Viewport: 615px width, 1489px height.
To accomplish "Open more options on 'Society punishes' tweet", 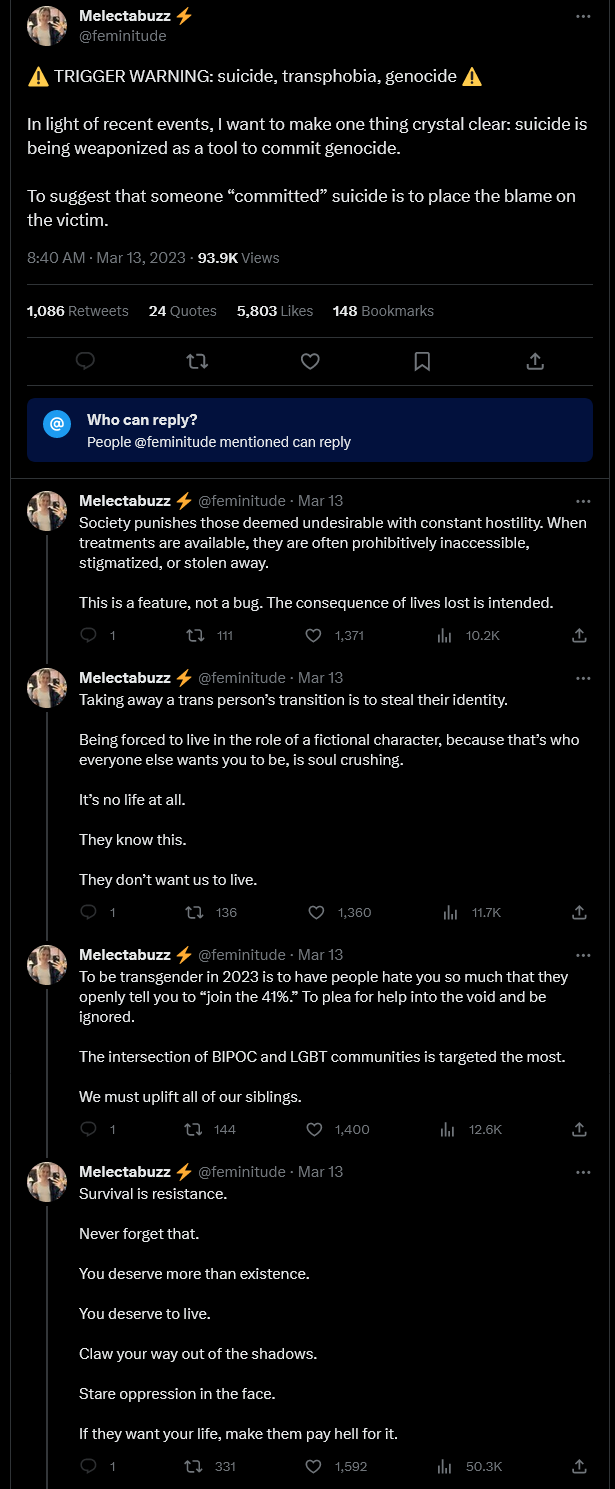I will point(584,500).
